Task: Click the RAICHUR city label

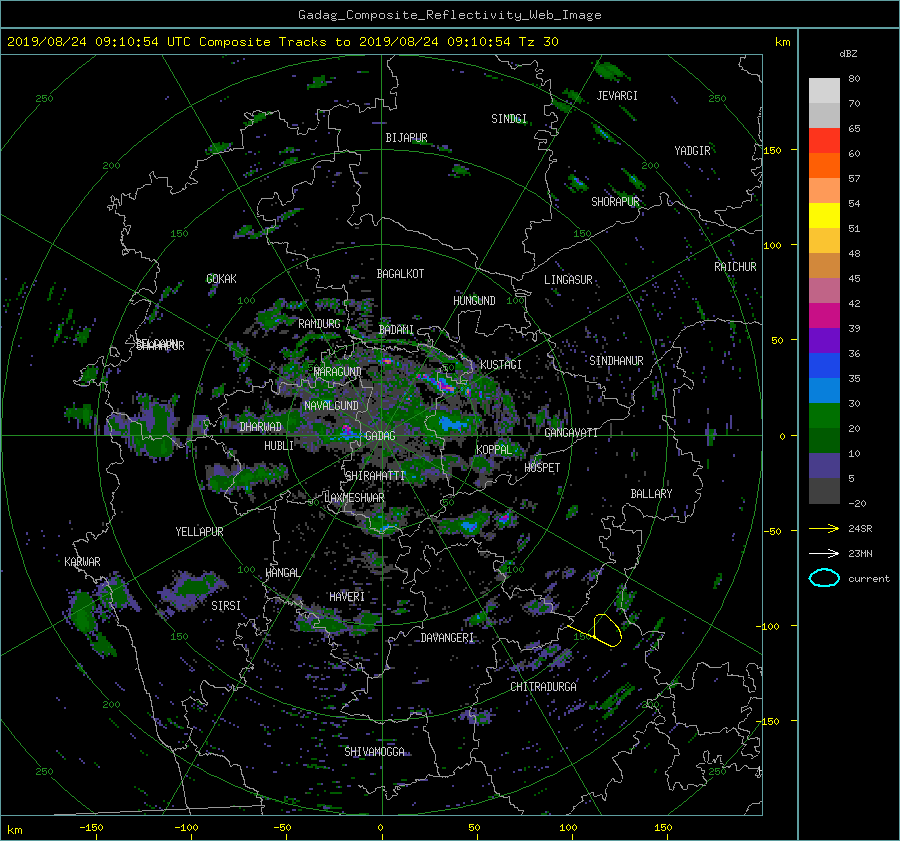Action: pos(735,267)
